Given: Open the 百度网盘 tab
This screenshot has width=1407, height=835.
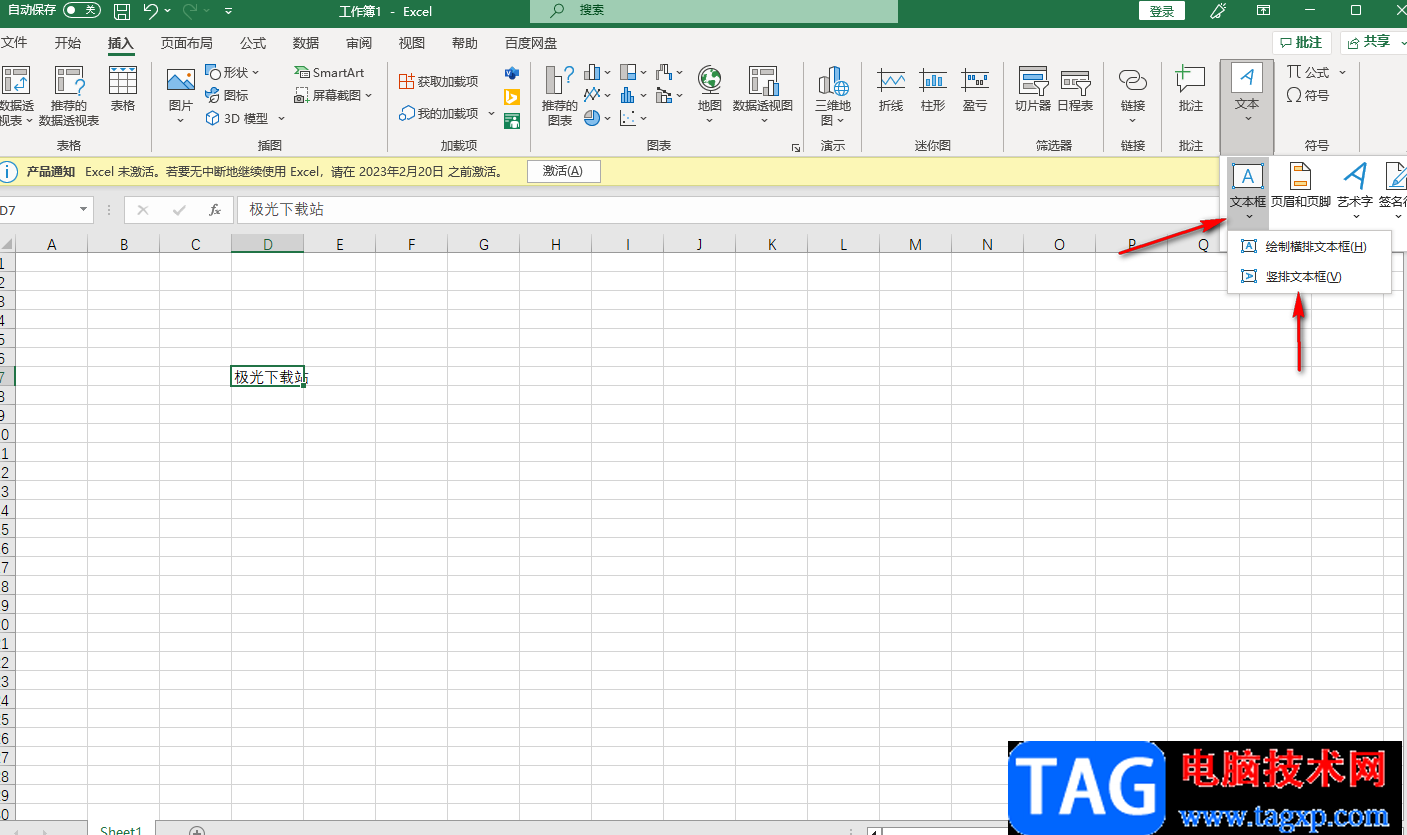Looking at the screenshot, I should (x=531, y=43).
